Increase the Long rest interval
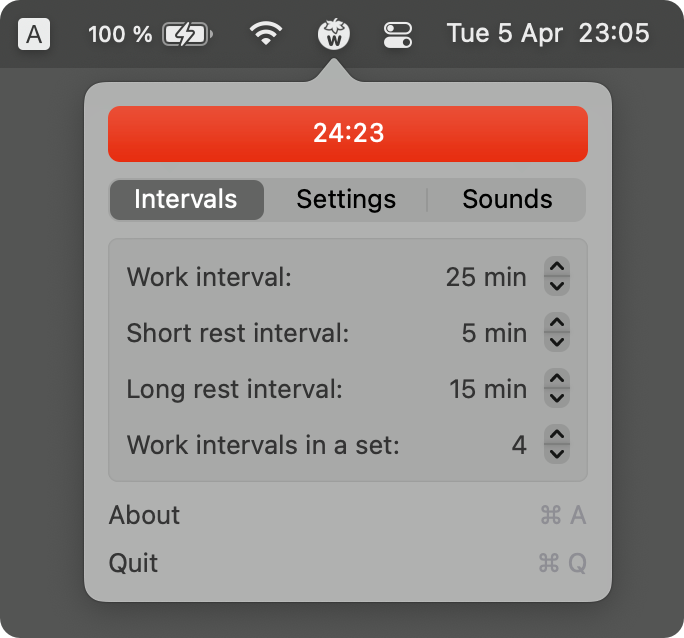Screen dimensions: 684x638 [x=558, y=380]
